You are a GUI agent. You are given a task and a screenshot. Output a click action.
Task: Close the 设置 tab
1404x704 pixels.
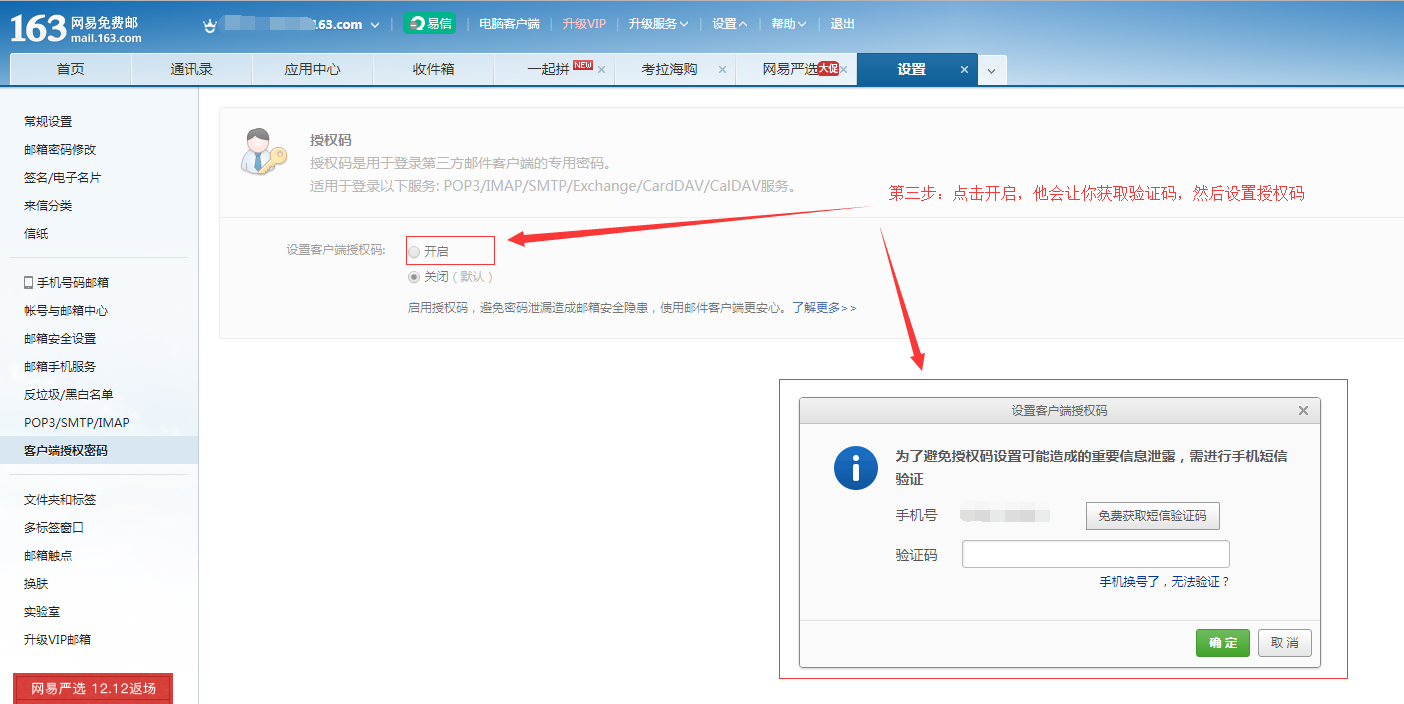coord(964,70)
